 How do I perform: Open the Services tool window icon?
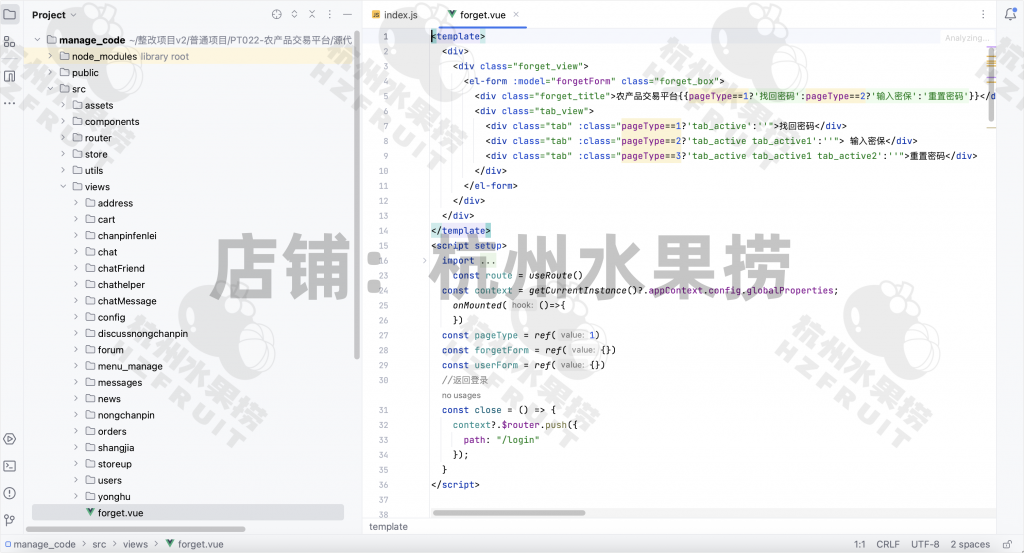(x=10, y=439)
